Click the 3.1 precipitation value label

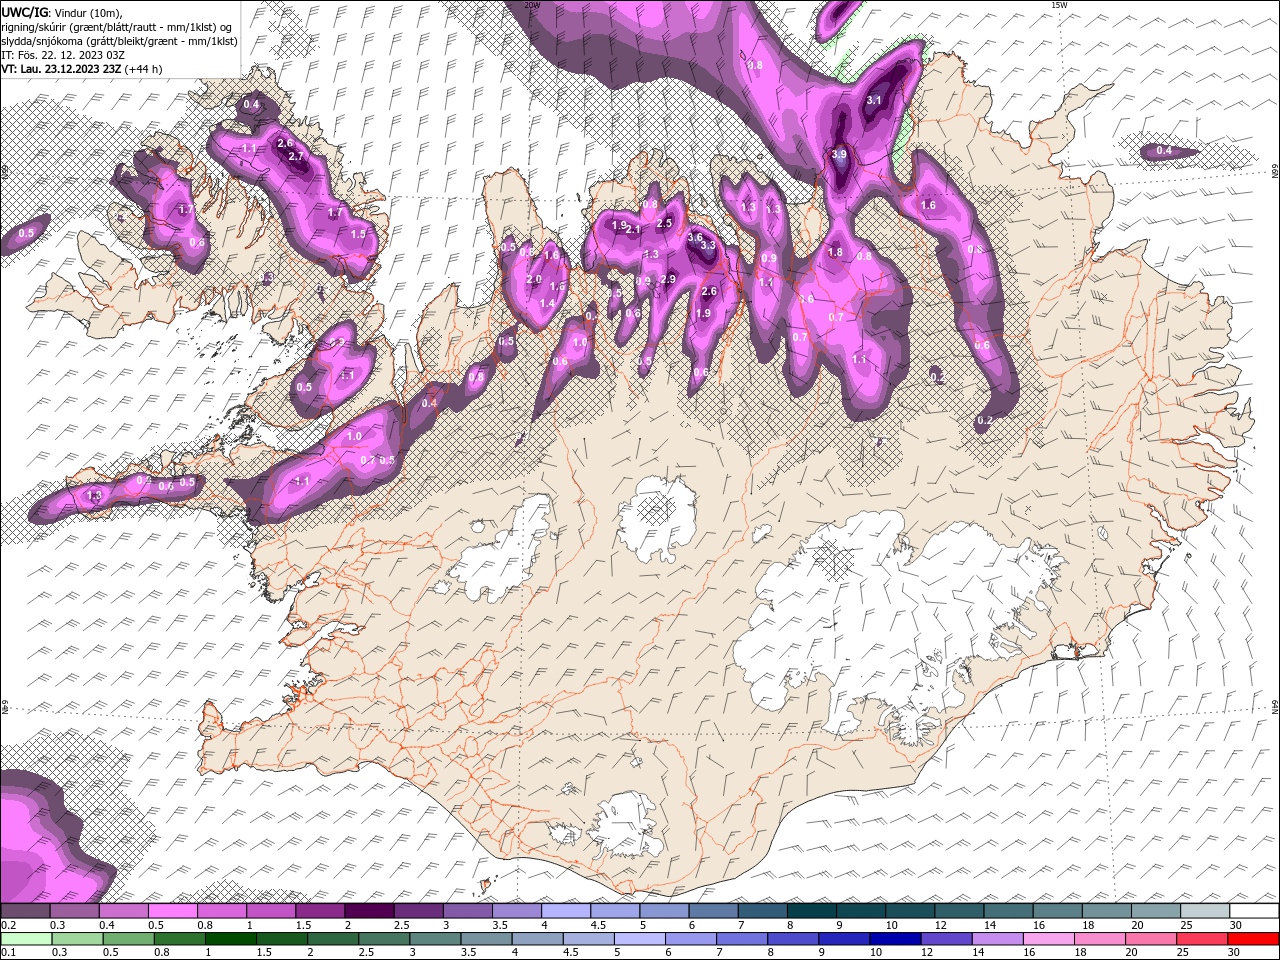pos(873,100)
